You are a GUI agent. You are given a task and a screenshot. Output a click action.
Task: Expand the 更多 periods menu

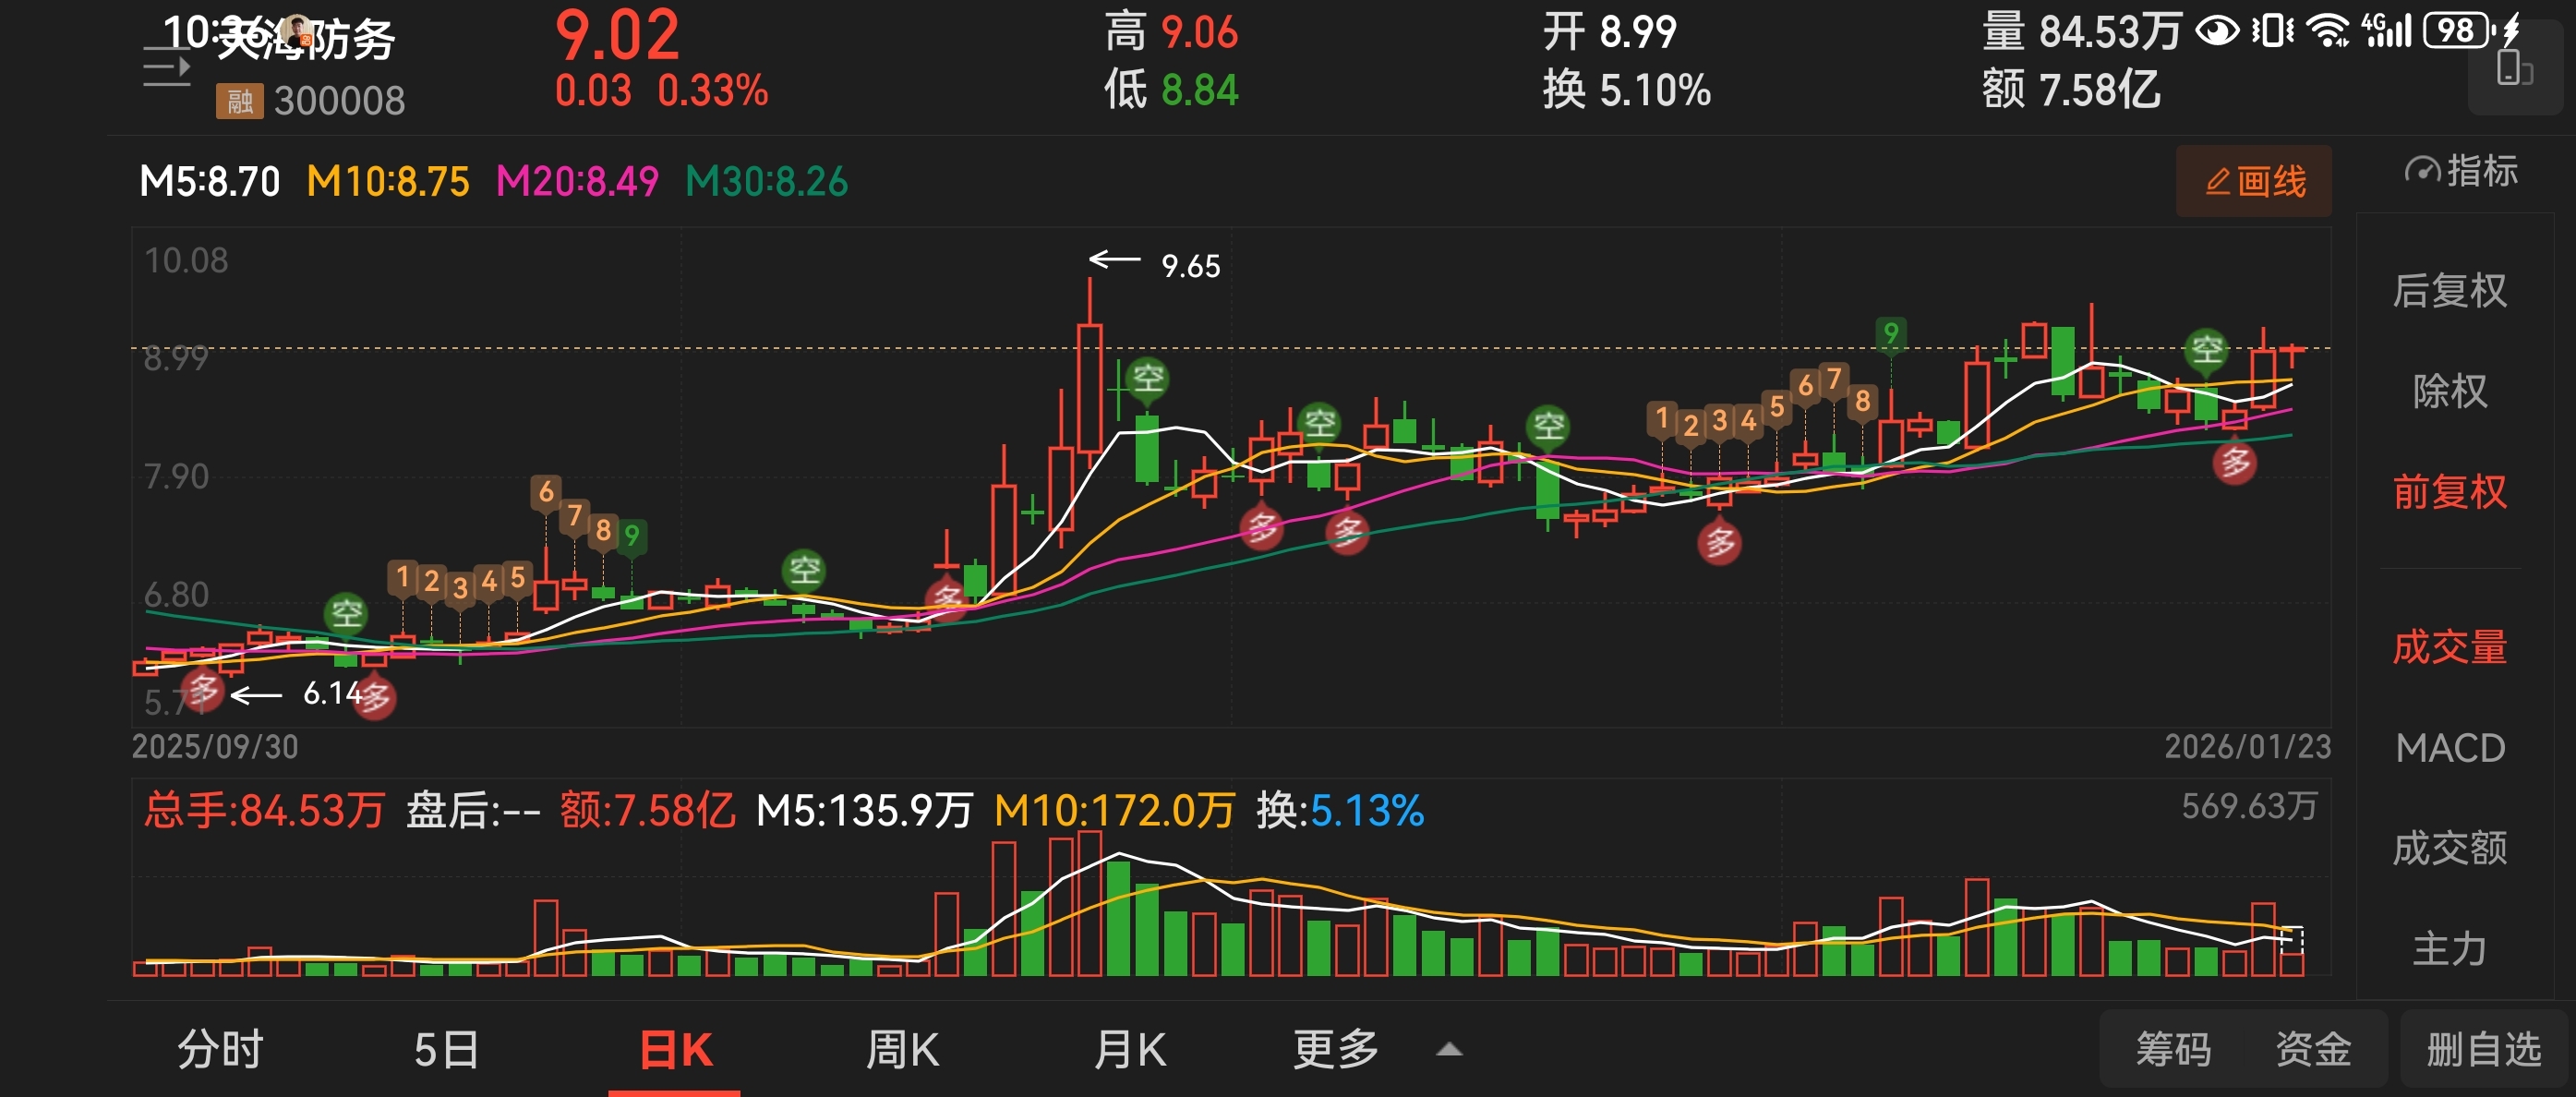(1335, 1050)
